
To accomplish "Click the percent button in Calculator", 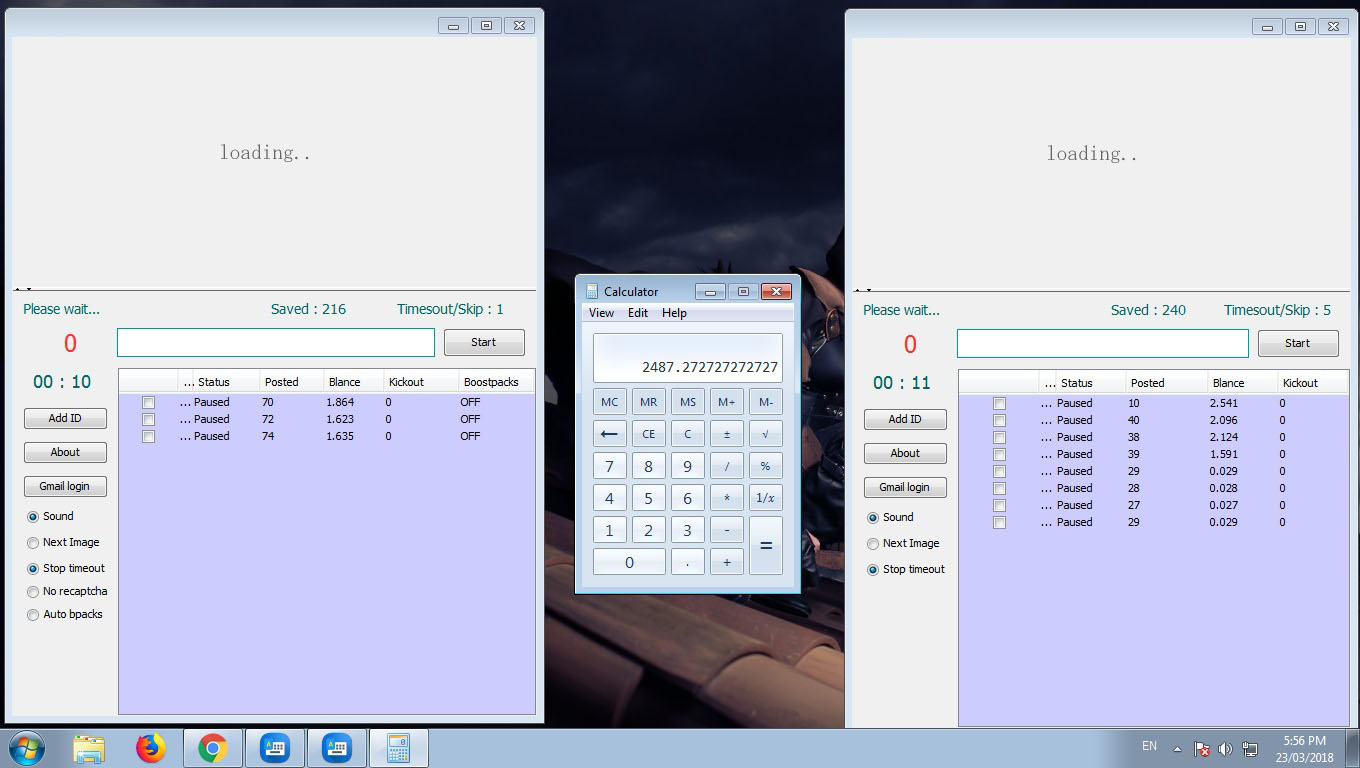I will [x=766, y=466].
